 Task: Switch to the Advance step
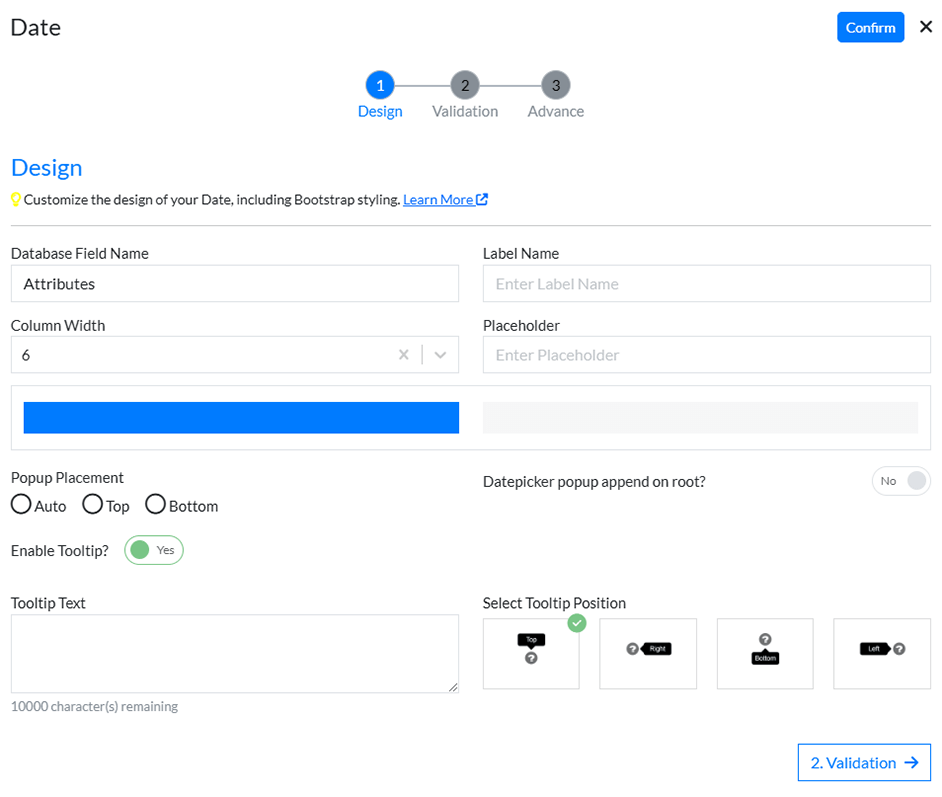(x=555, y=86)
